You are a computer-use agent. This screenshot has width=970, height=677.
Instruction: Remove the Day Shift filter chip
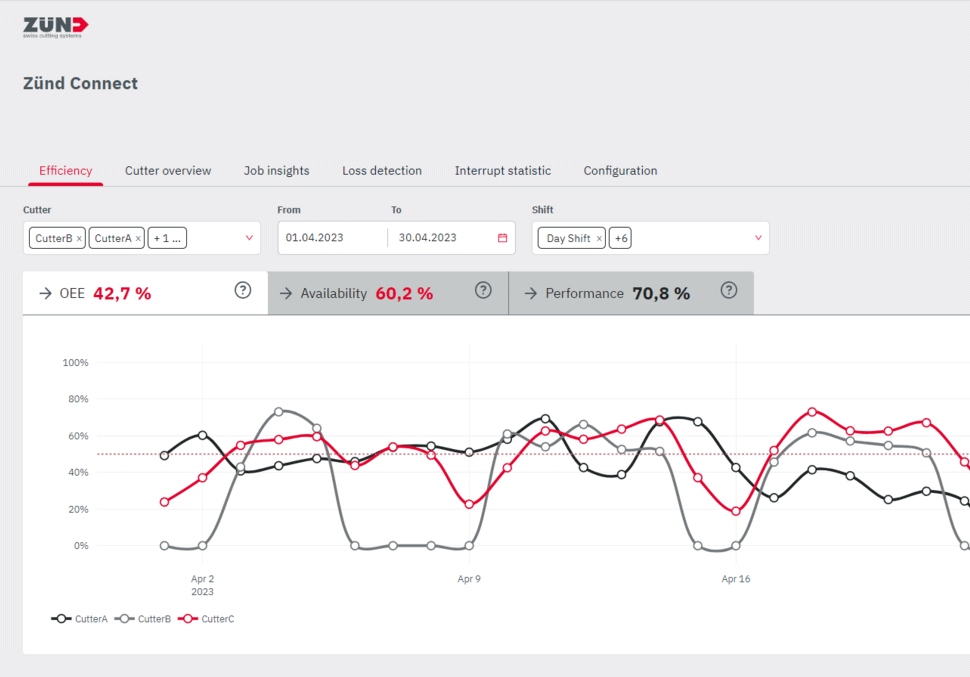[599, 238]
